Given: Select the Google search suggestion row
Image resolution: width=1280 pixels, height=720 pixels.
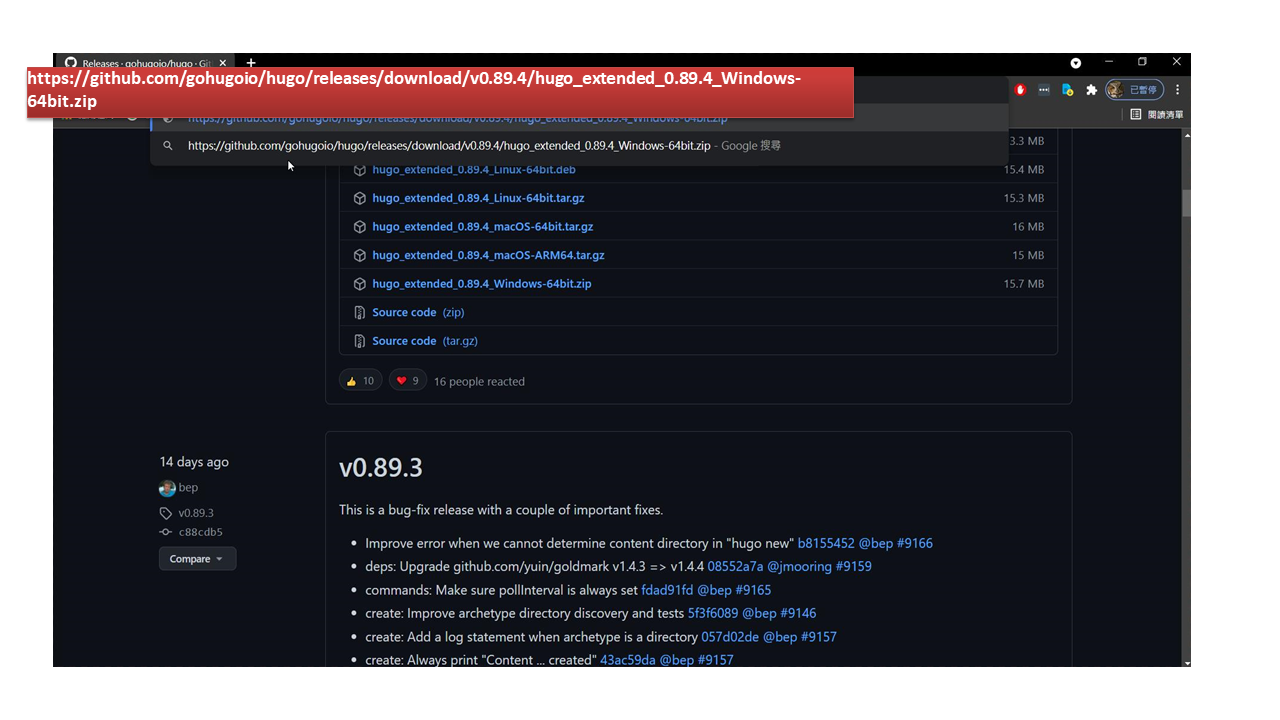Looking at the screenshot, I should tap(579, 146).
